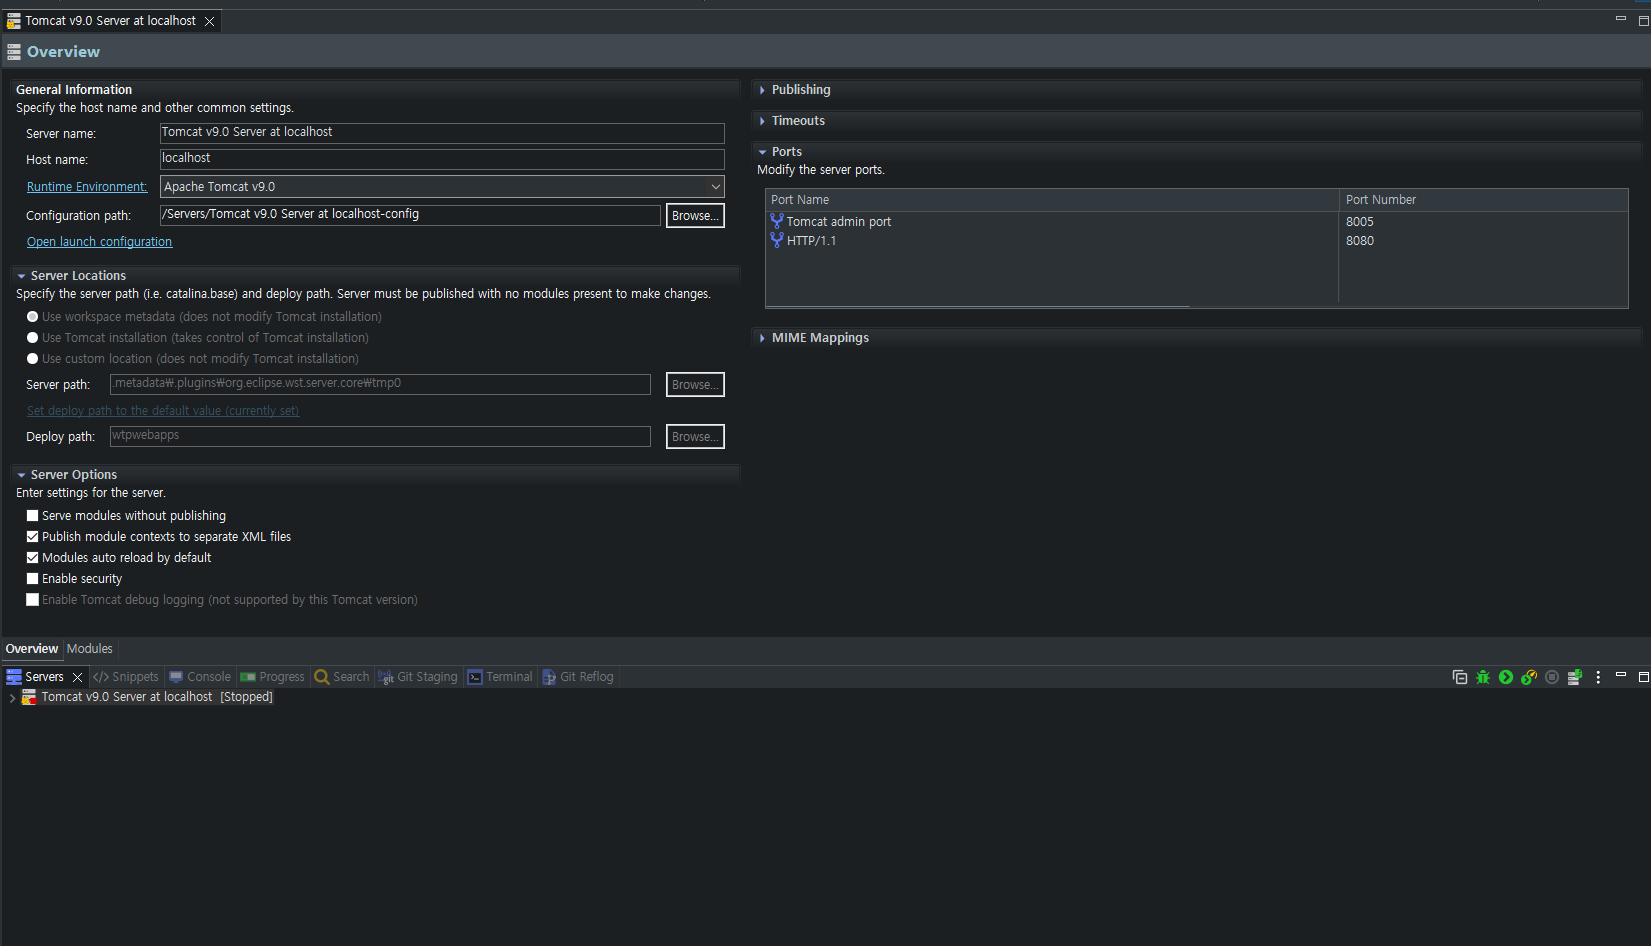
Task: Click the Configuration path input field
Action: [x=410, y=215]
